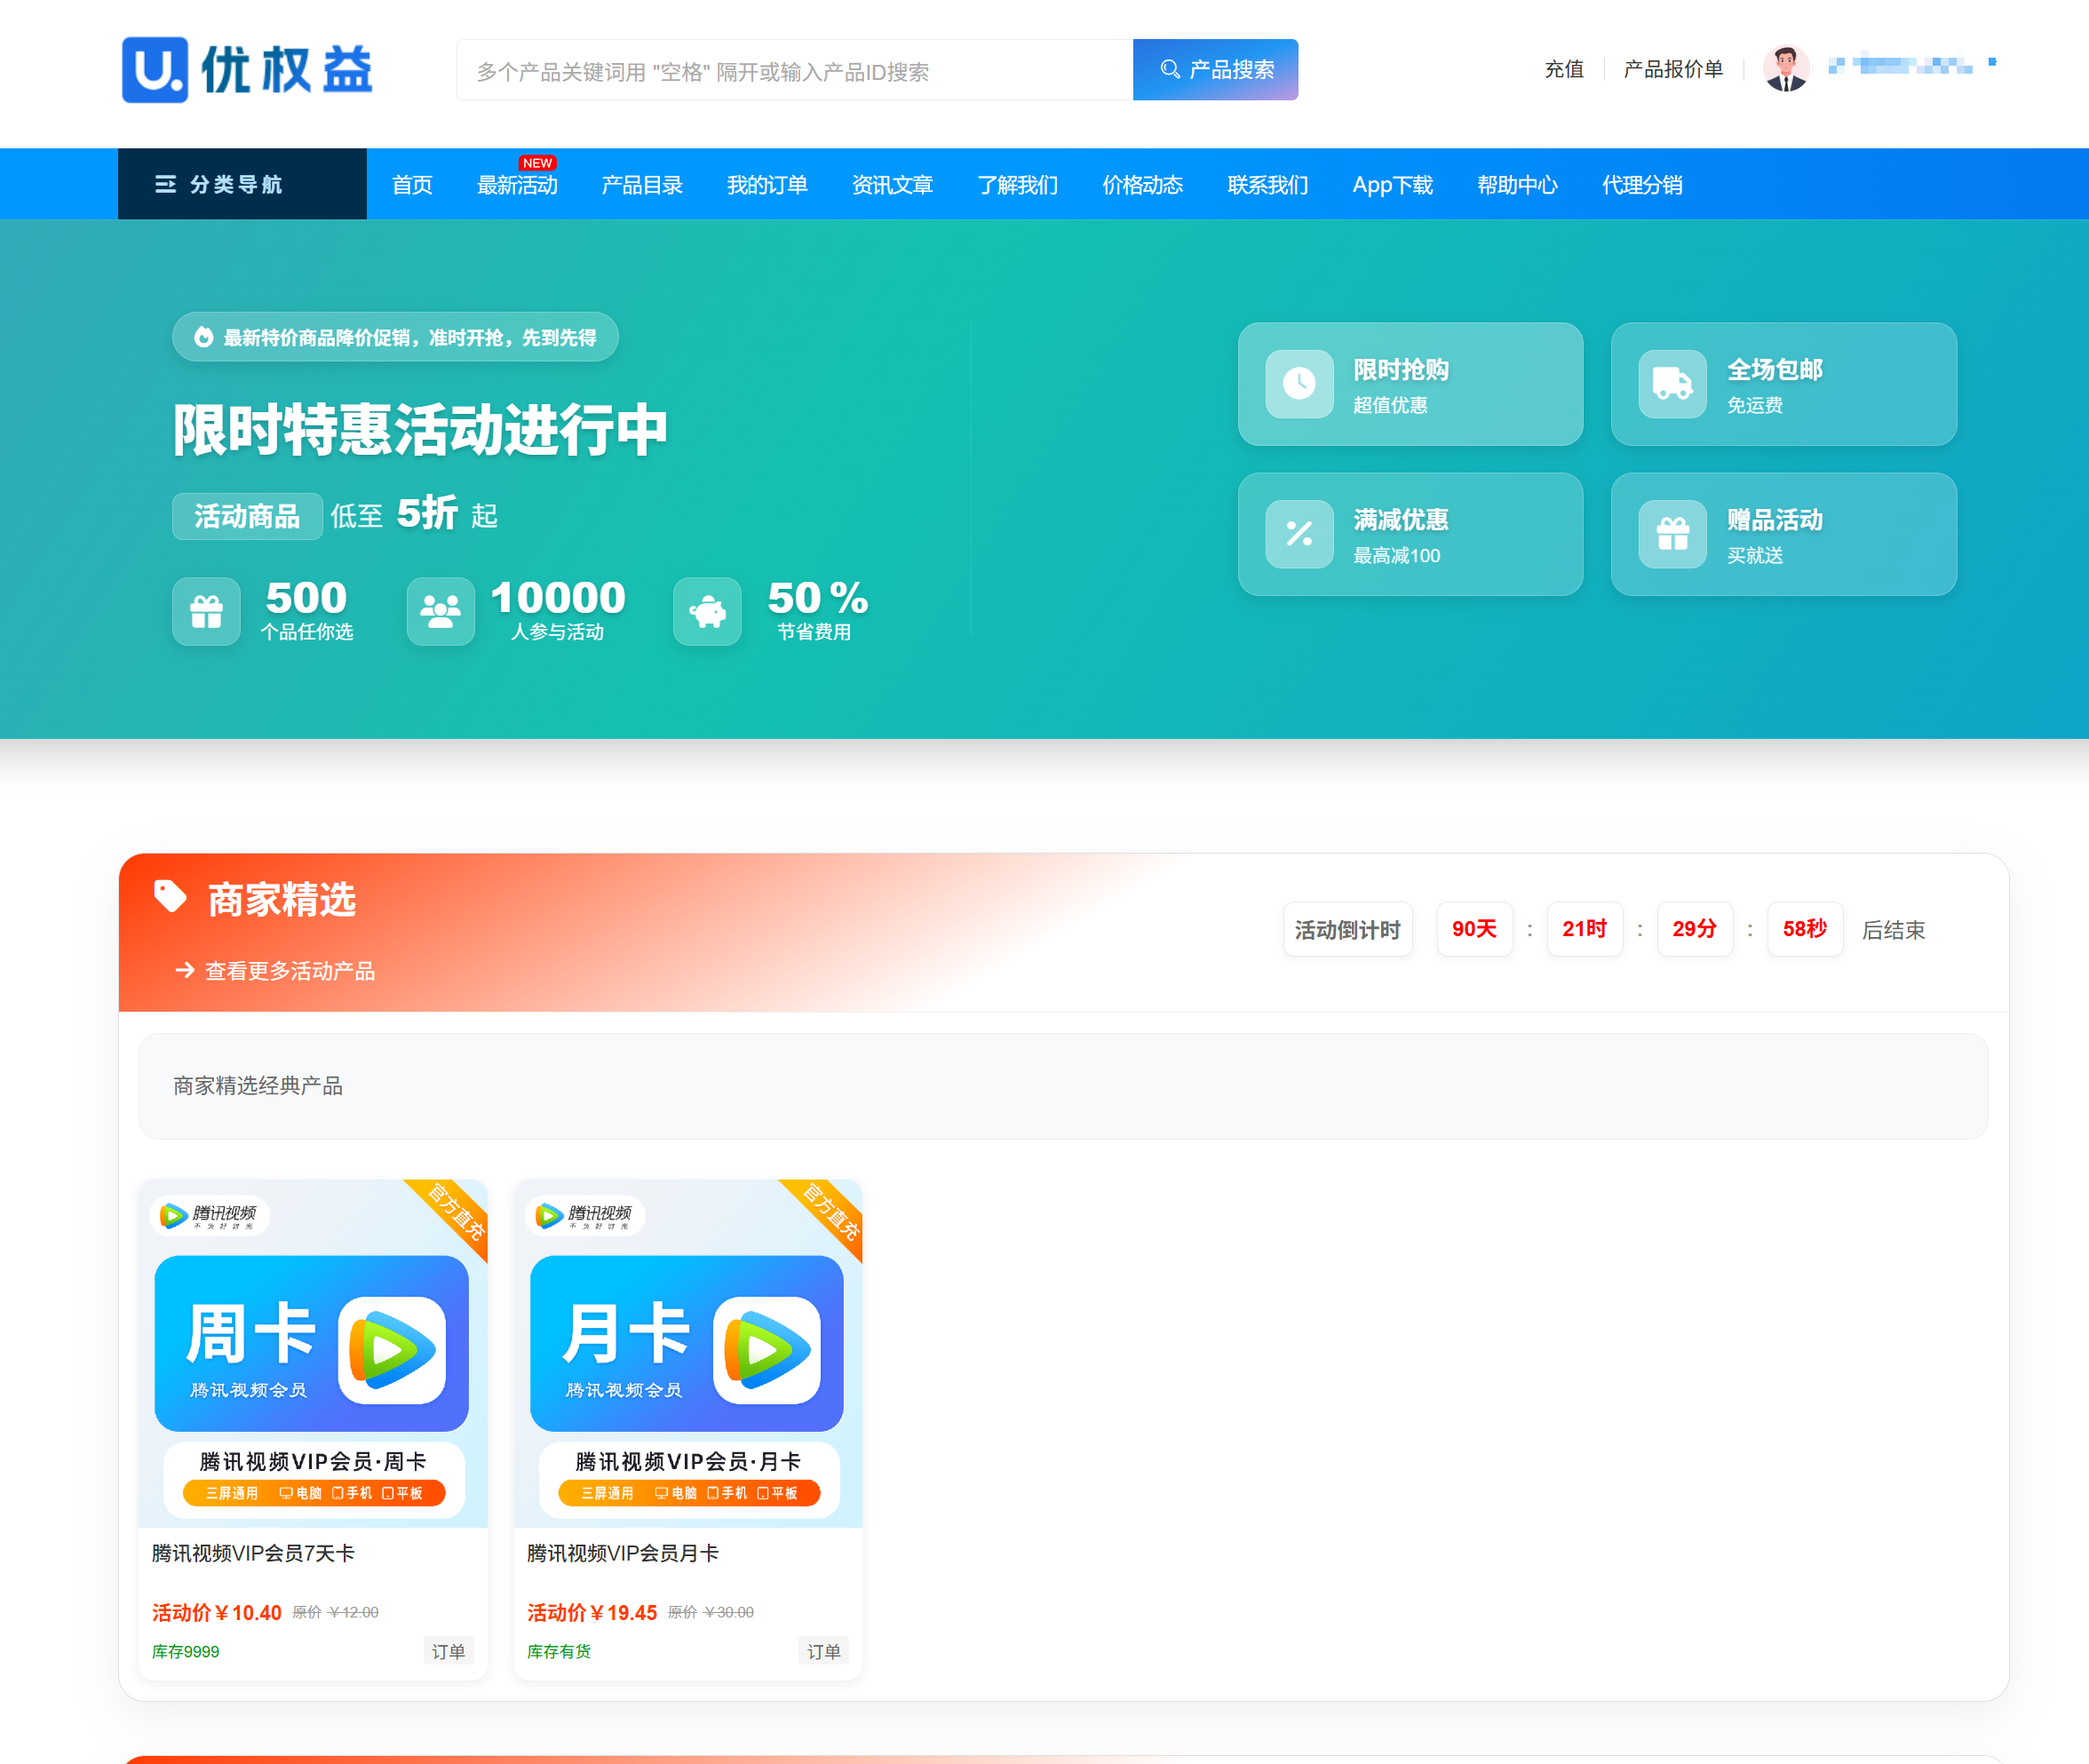Screen dimensions: 2089x1764
Task: Click the people icon beside 10000
Action: point(440,611)
